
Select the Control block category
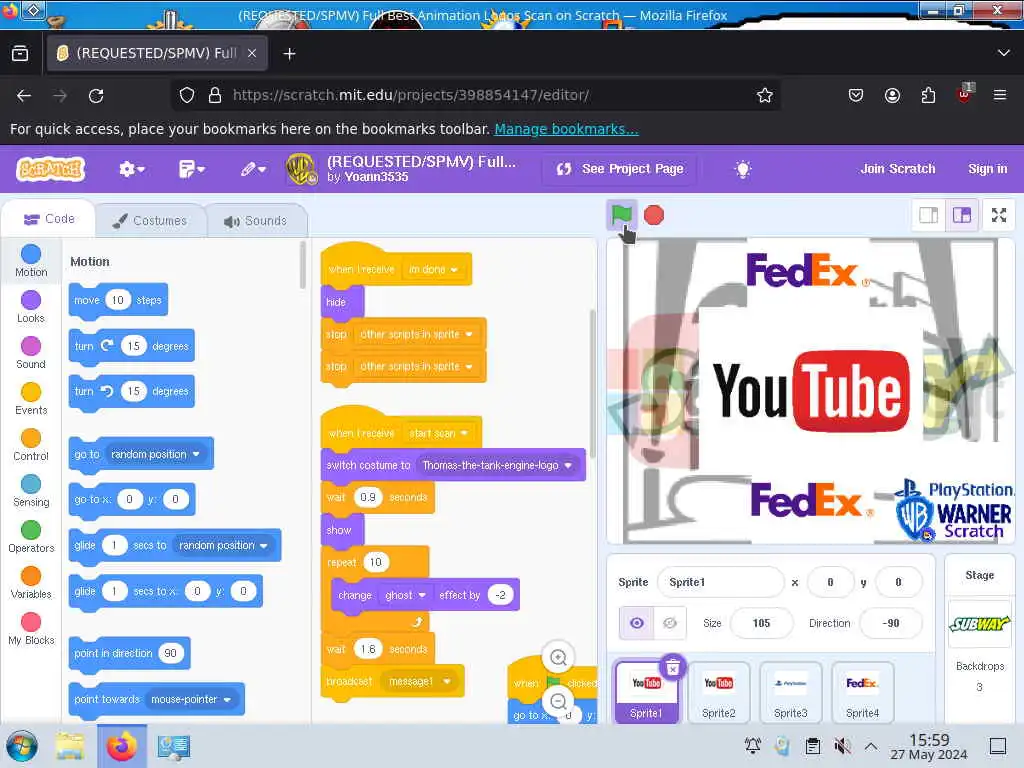31,445
